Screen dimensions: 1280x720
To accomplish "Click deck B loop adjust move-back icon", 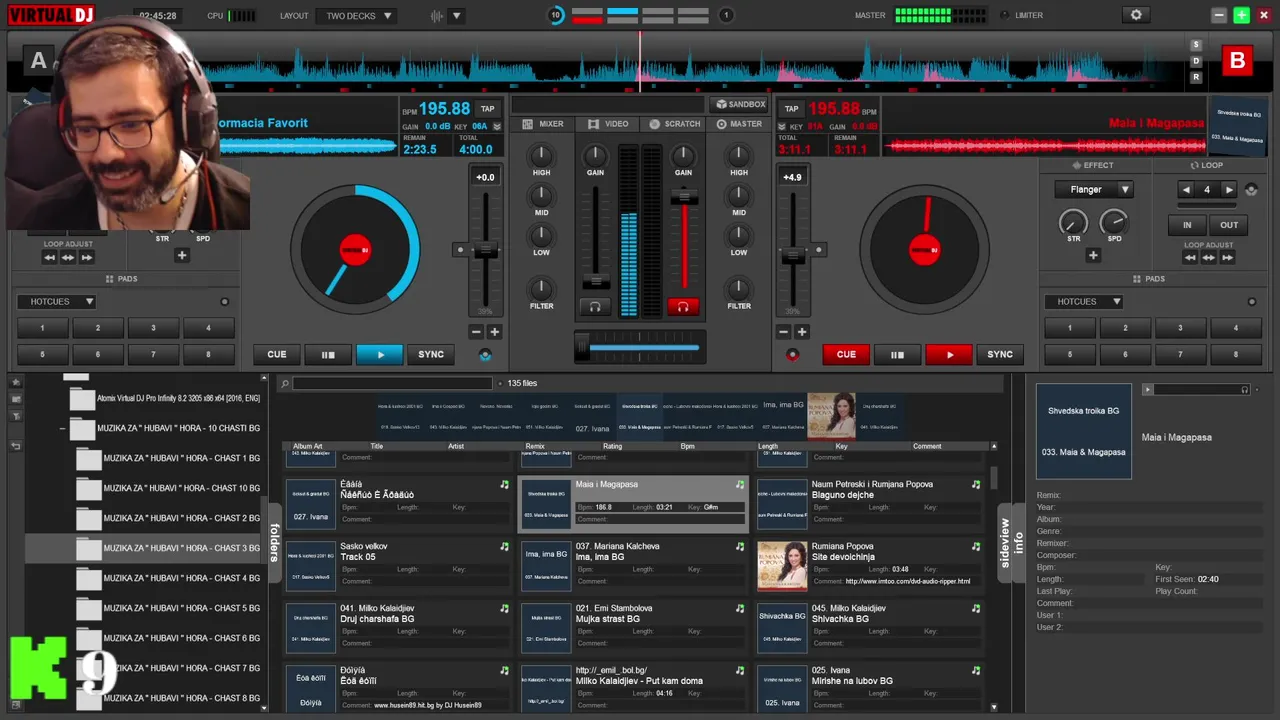I will click(x=1190, y=257).
